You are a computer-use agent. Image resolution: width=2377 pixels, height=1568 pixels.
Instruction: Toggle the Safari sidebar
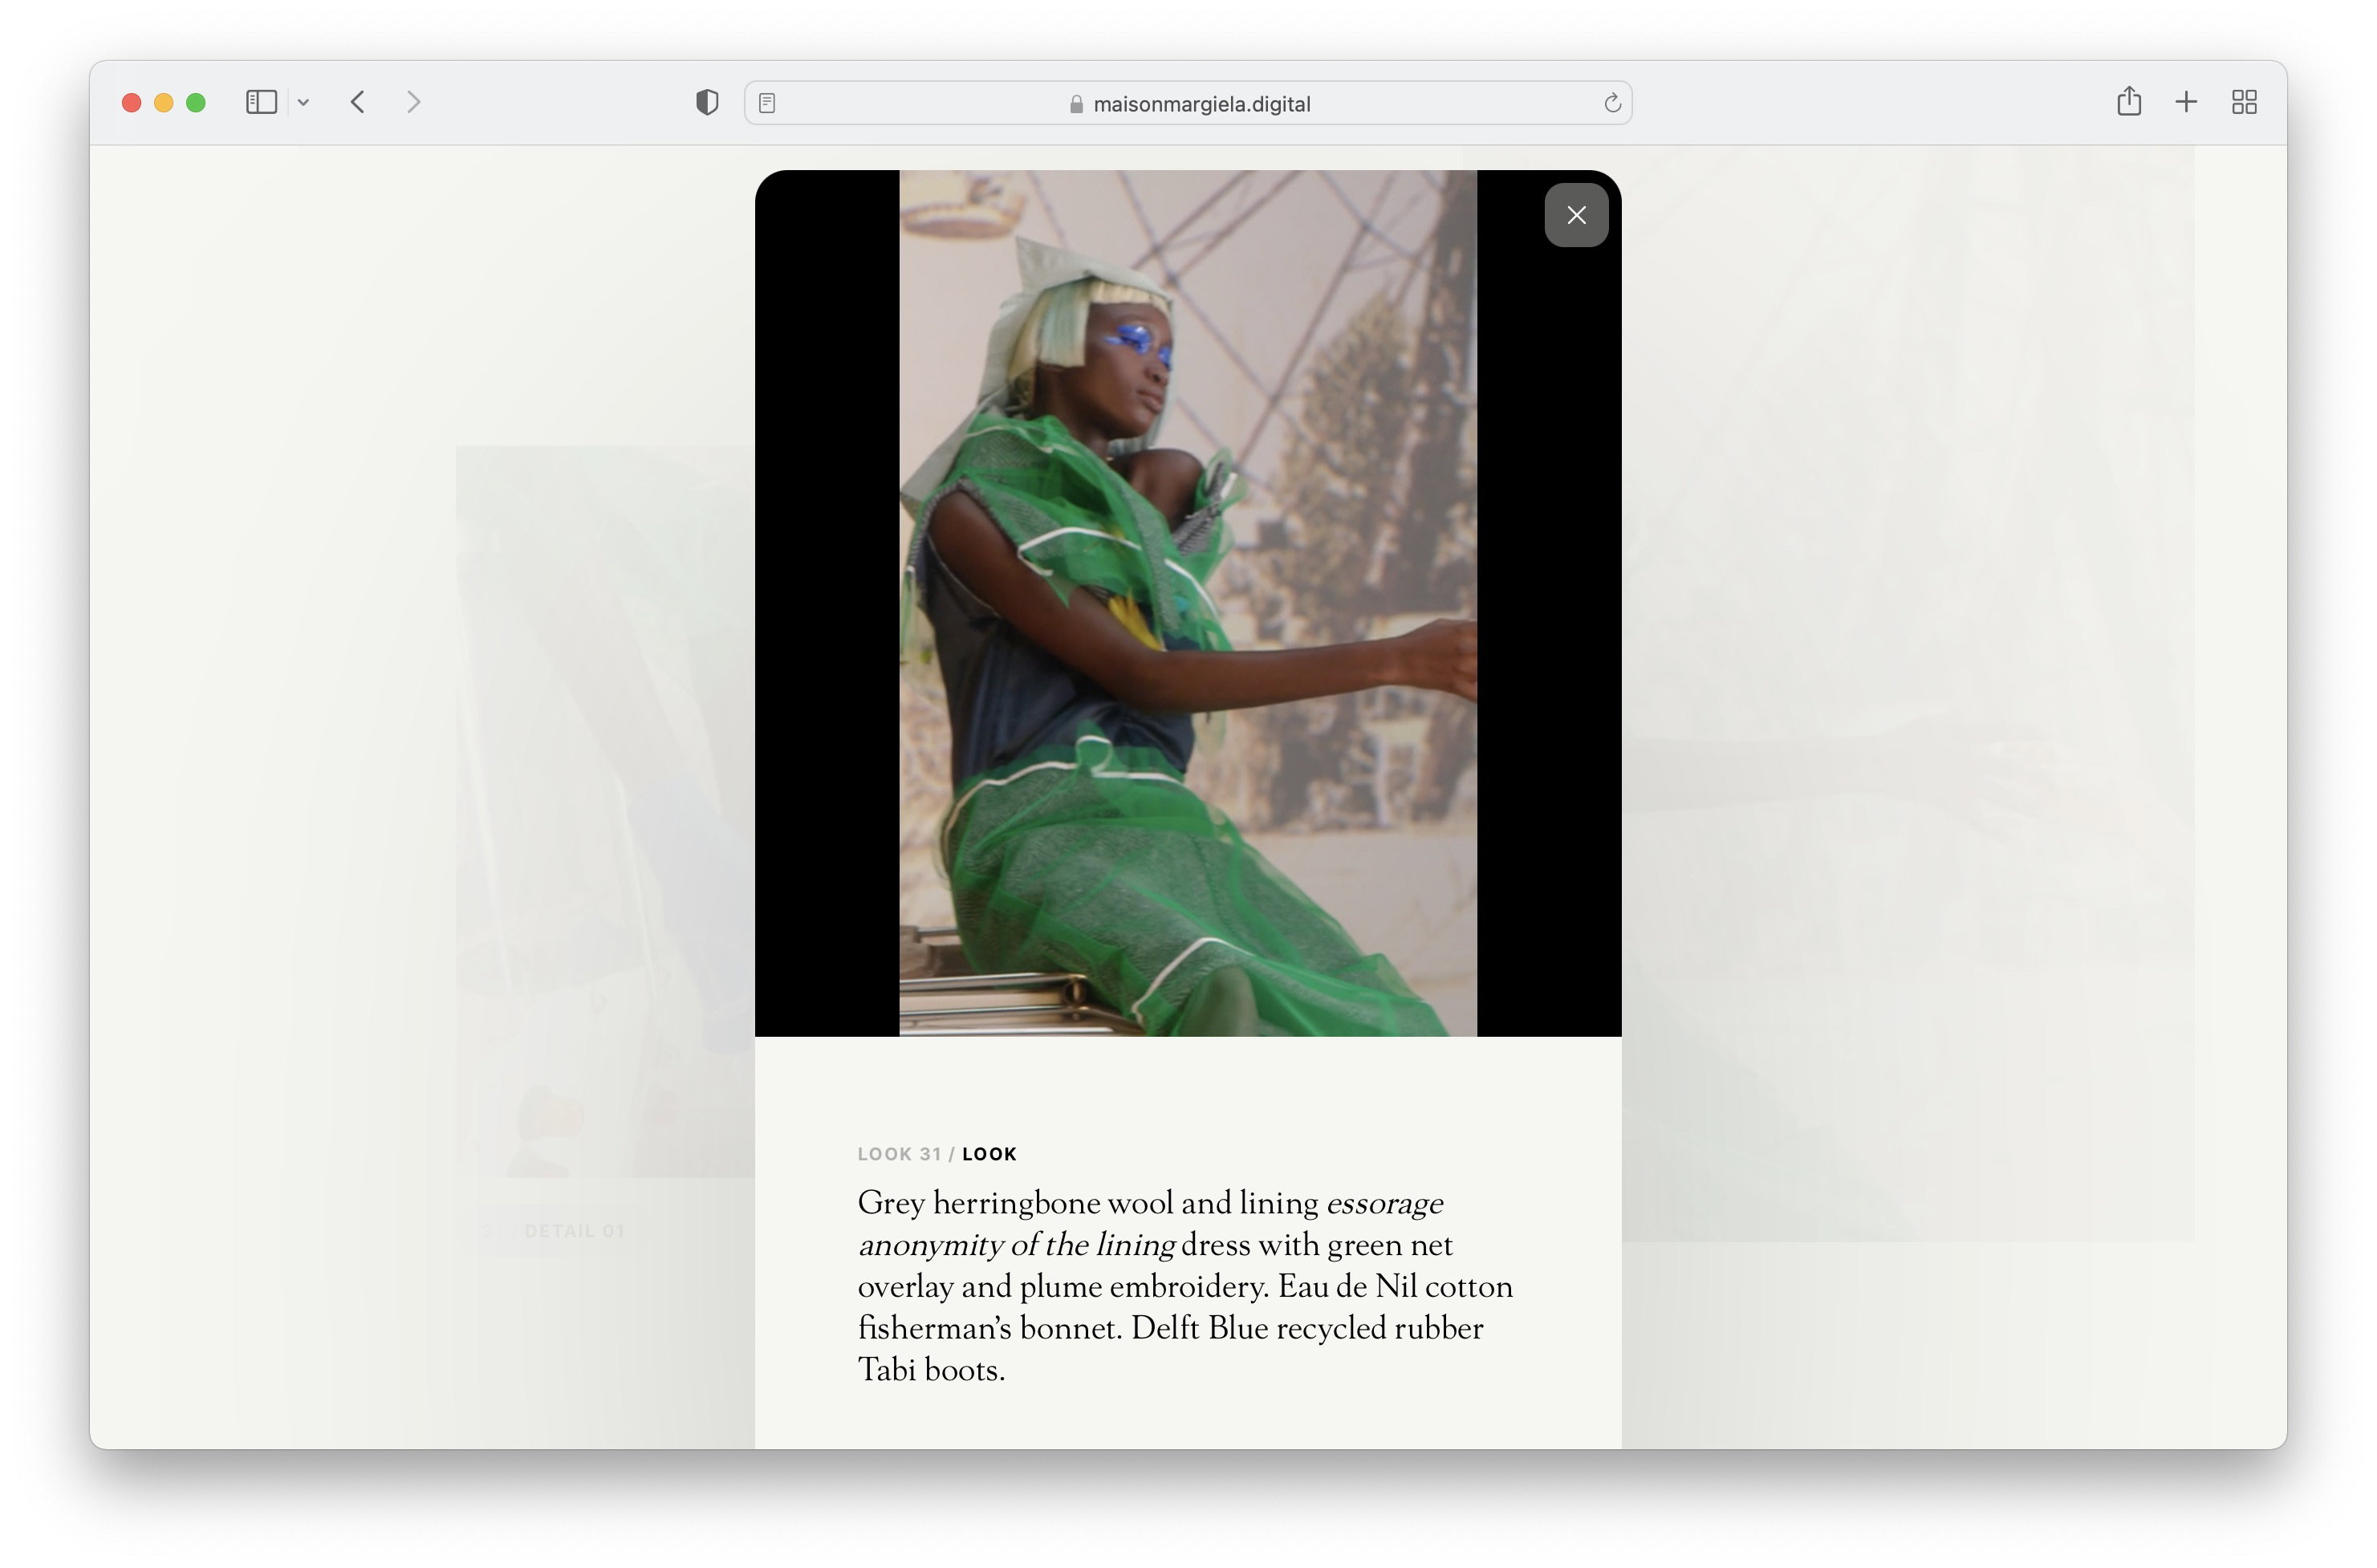pos(261,102)
